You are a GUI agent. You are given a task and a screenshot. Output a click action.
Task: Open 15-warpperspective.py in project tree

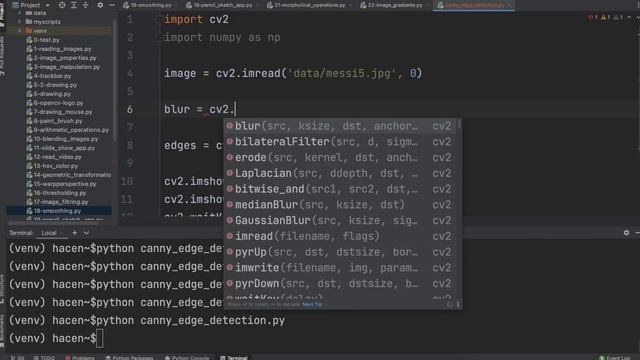(x=61, y=184)
